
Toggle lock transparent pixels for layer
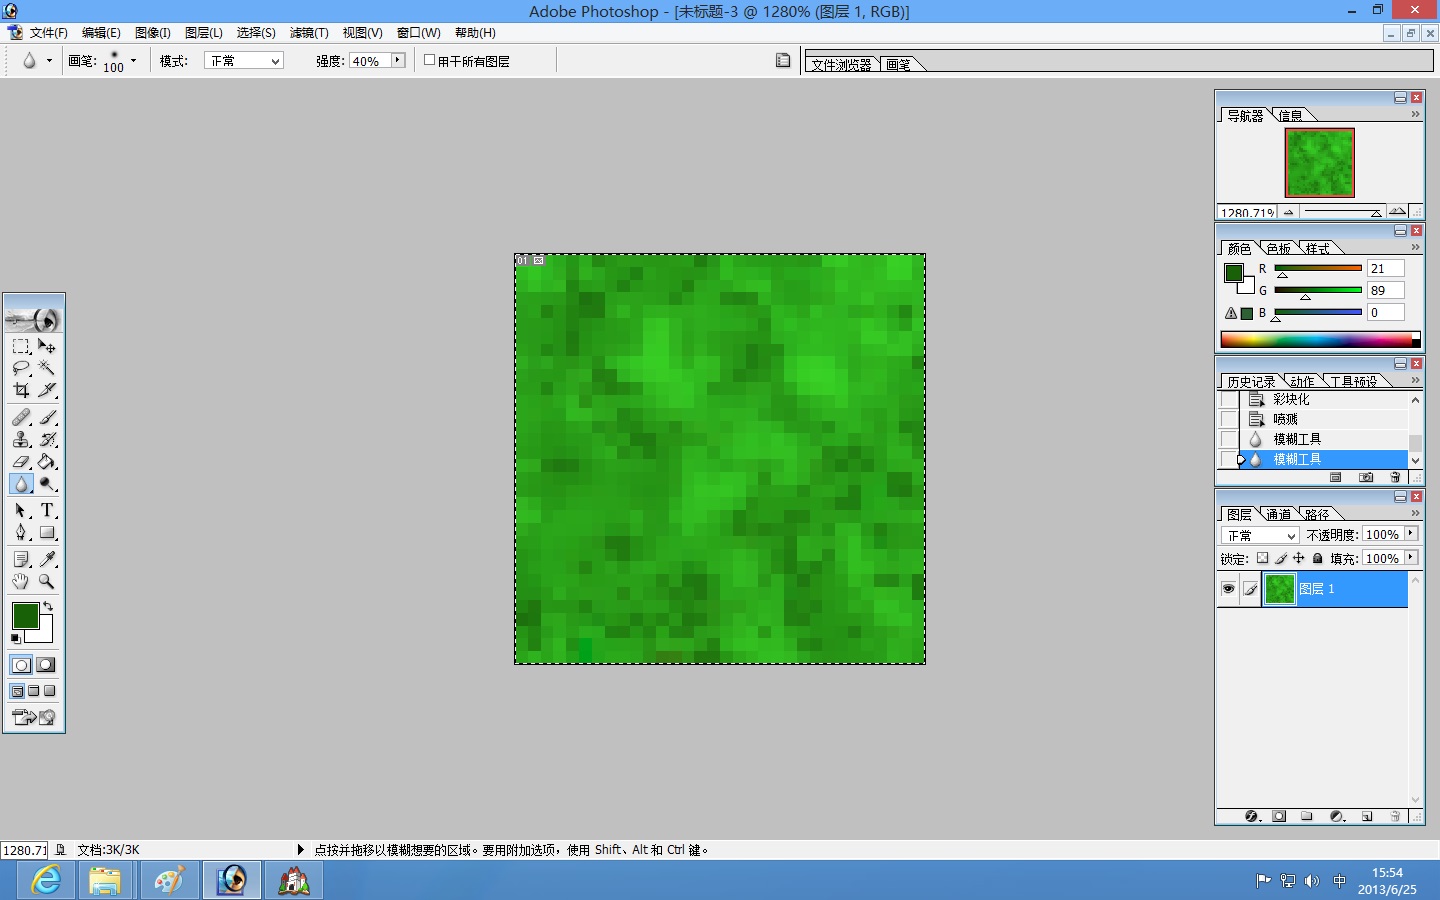[x=1262, y=559]
